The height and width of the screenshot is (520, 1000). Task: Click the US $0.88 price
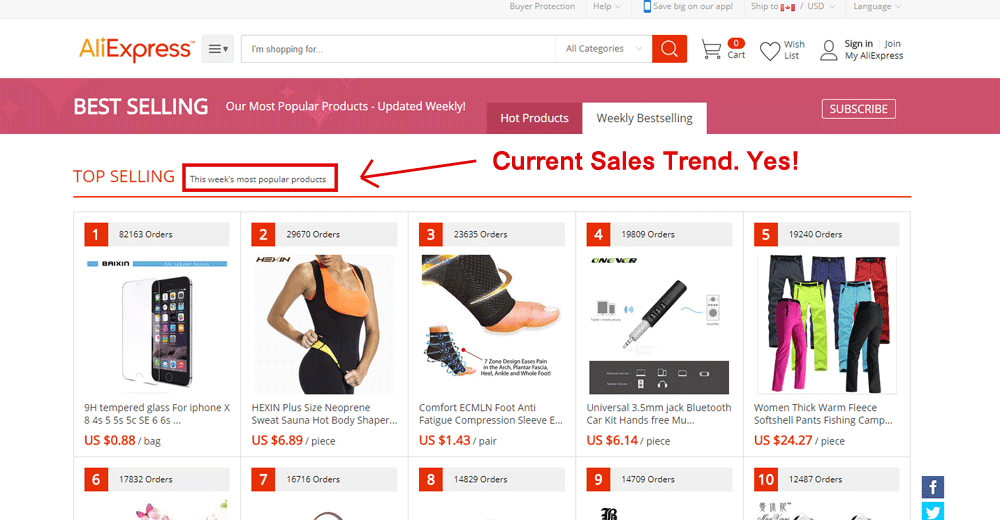click(110, 440)
